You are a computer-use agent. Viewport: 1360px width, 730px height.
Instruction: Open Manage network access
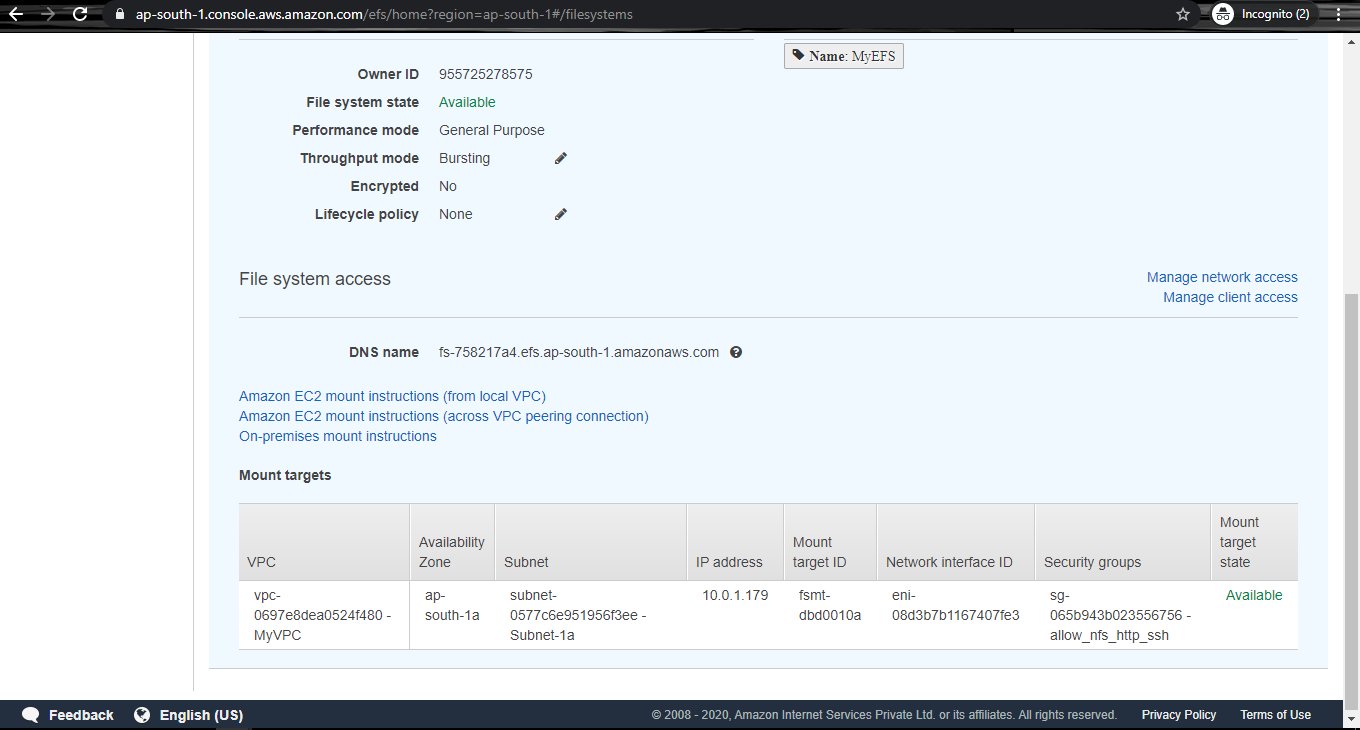(x=1222, y=277)
